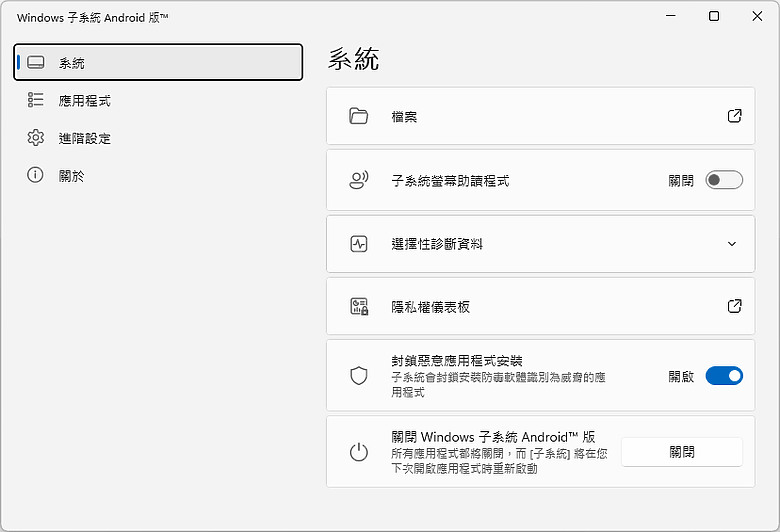The width and height of the screenshot is (780, 532).
Task: Click the 檔案 label text
Action: 404,117
